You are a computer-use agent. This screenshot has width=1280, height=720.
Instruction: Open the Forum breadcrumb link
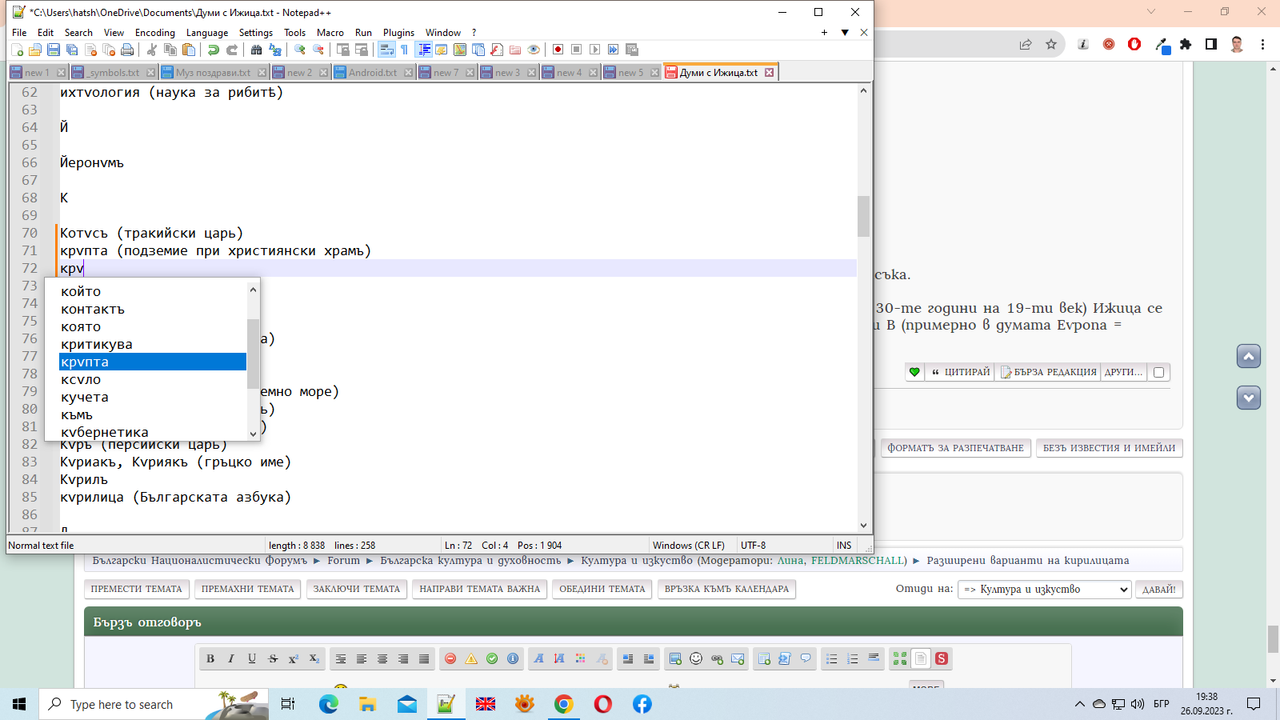coord(343,560)
